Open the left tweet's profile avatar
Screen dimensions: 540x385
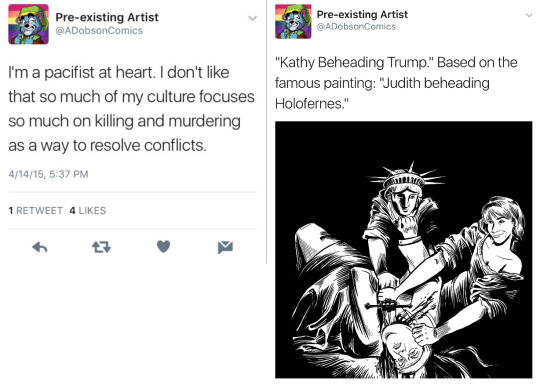pos(29,24)
